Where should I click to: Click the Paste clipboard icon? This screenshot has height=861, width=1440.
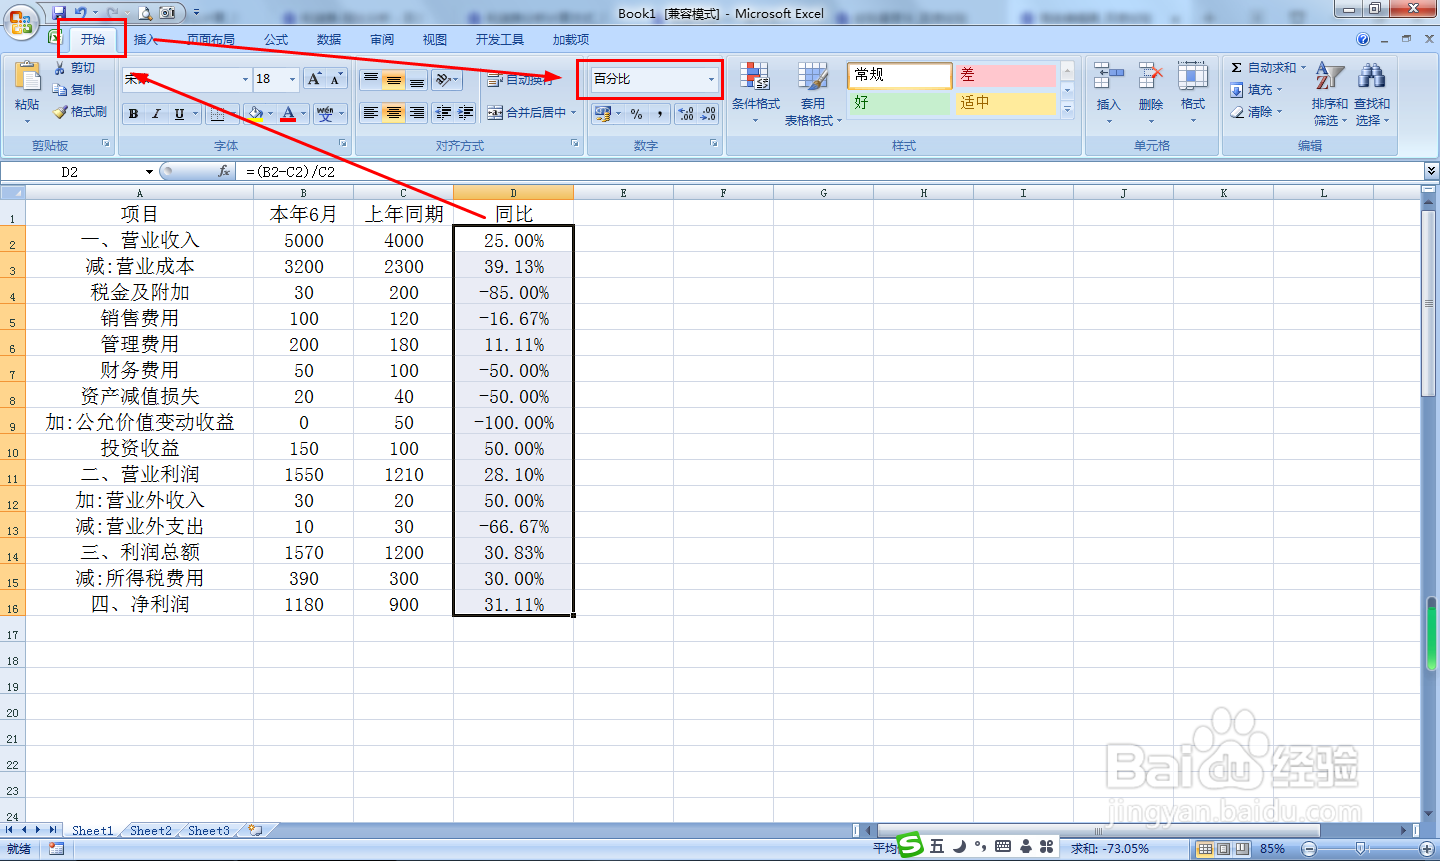pyautogui.click(x=27, y=77)
